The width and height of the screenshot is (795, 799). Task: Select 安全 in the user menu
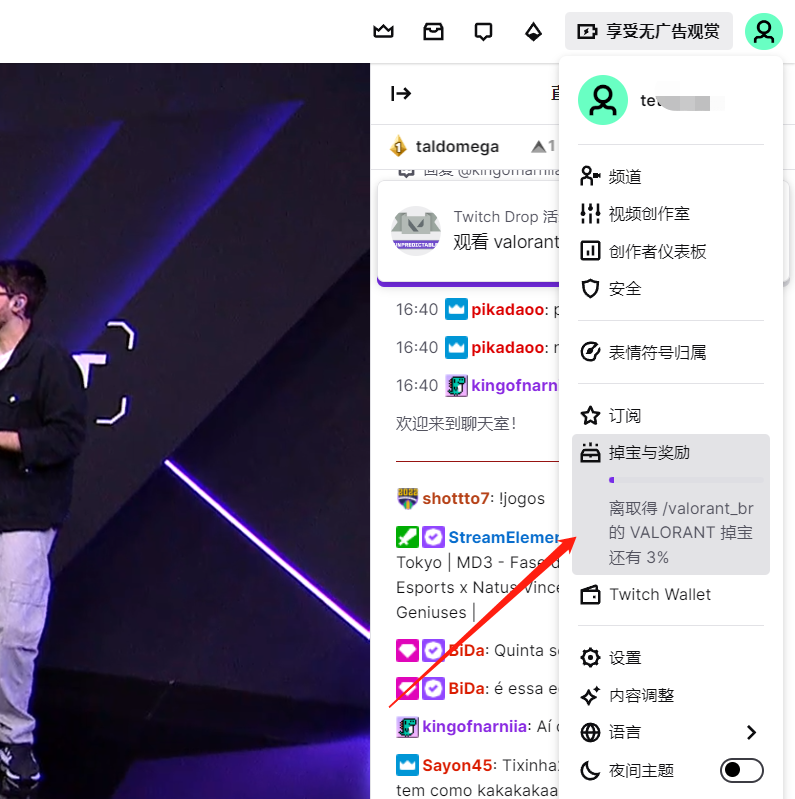tap(671, 289)
